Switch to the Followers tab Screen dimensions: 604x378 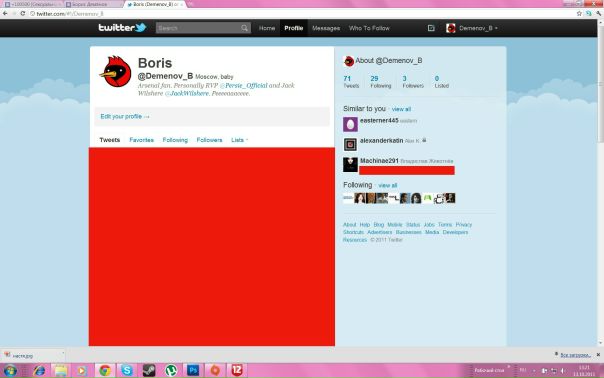(209, 140)
